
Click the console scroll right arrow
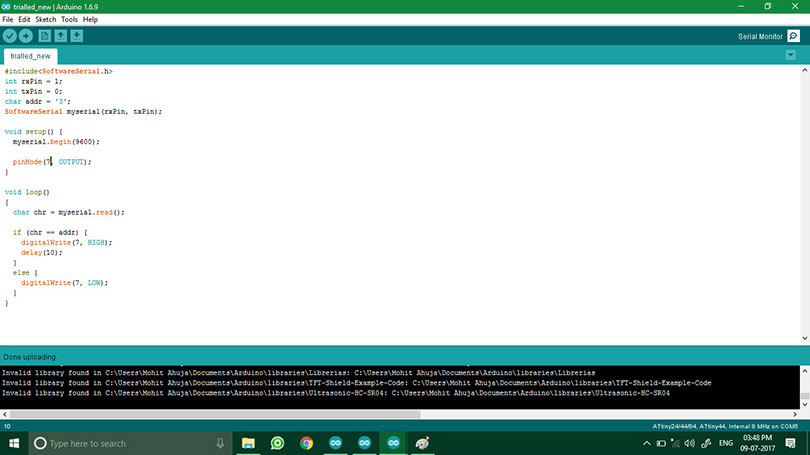pos(795,414)
